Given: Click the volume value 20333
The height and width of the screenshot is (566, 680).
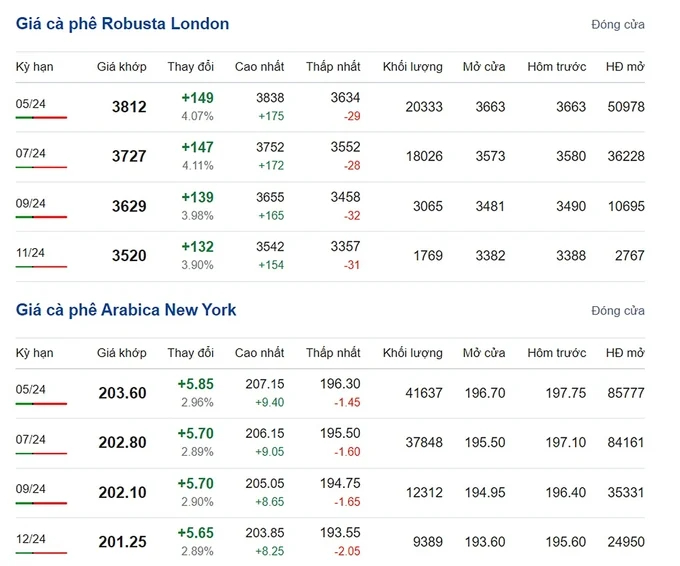Looking at the screenshot, I should 424,107.
